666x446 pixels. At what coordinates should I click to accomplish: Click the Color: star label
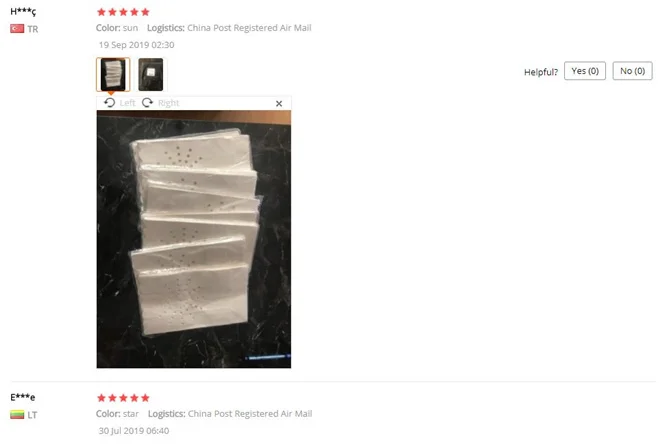[x=117, y=414]
